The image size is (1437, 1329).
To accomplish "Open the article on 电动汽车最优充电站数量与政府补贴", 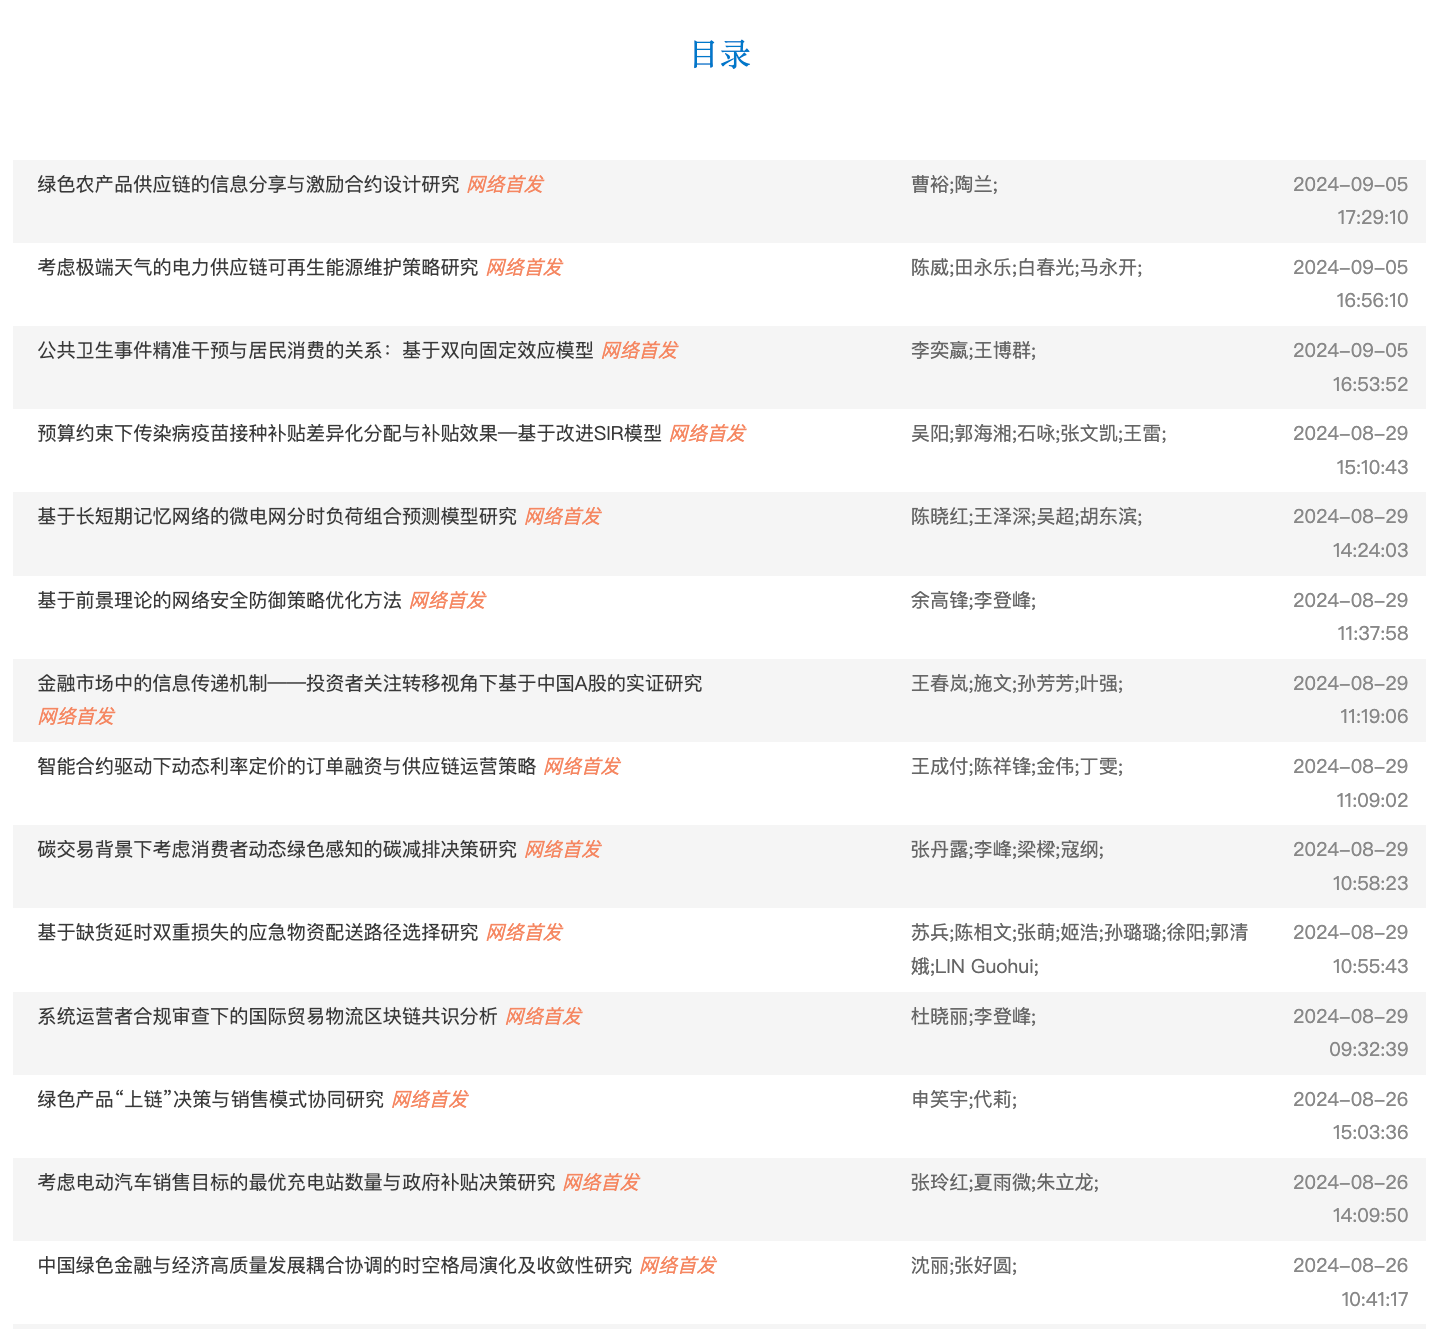I will [x=296, y=1183].
